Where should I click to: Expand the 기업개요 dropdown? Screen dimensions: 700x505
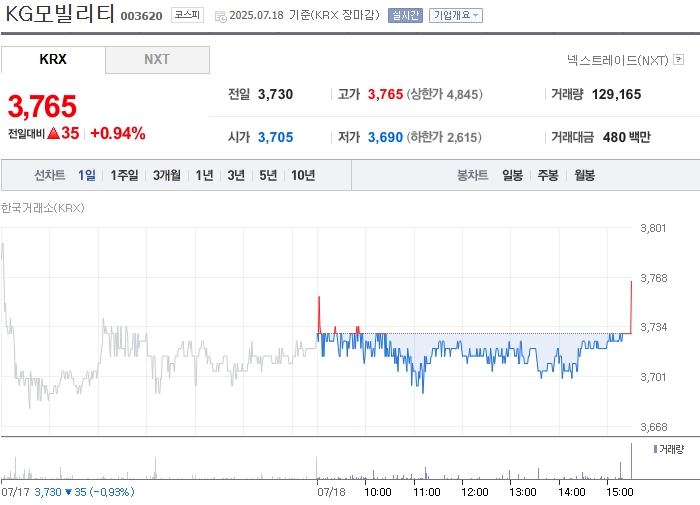(456, 15)
